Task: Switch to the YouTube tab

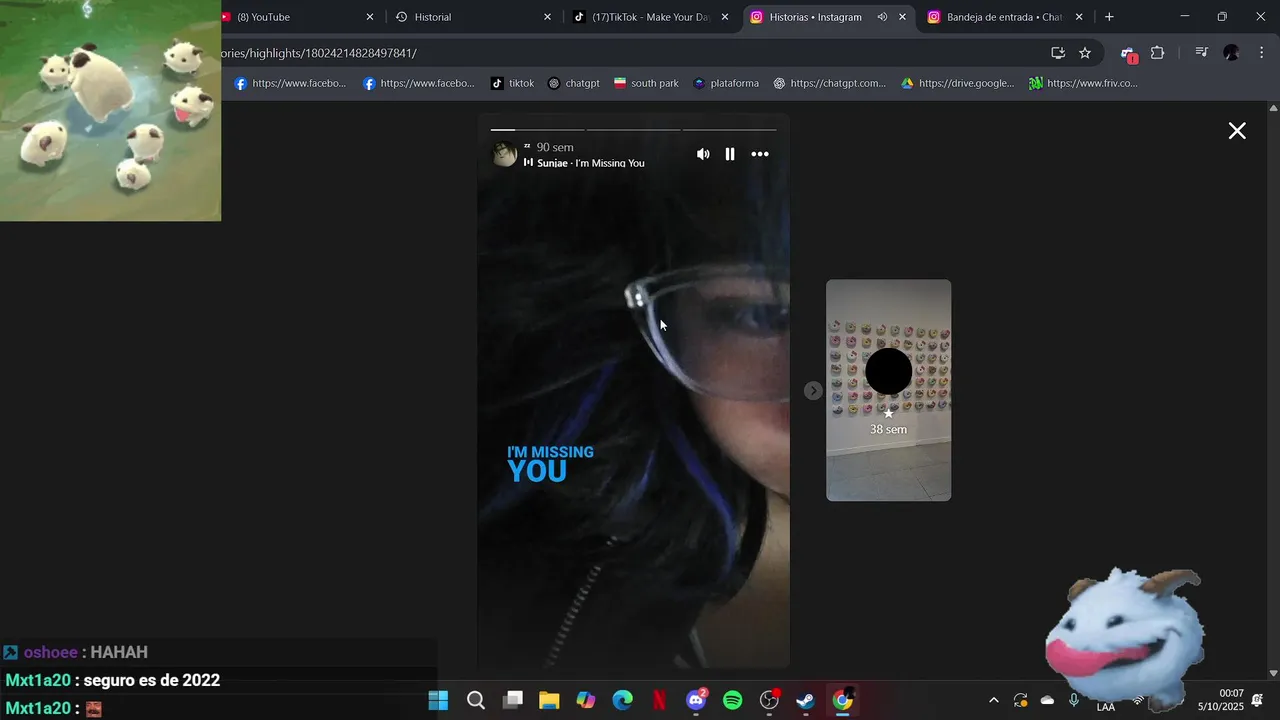Action: pos(290,17)
